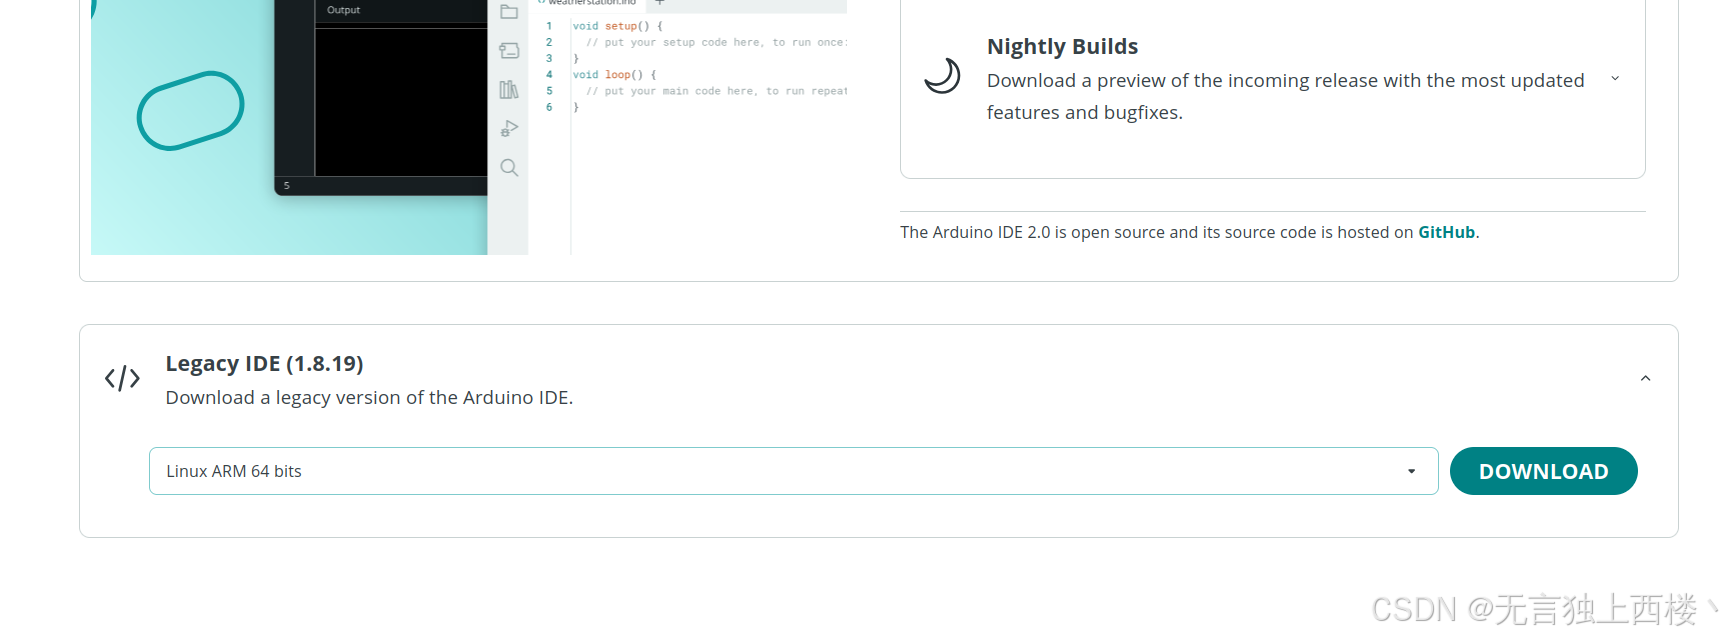Click the IDE screenshot preview image
This screenshot has height=639, width=1735.
tap(469, 127)
